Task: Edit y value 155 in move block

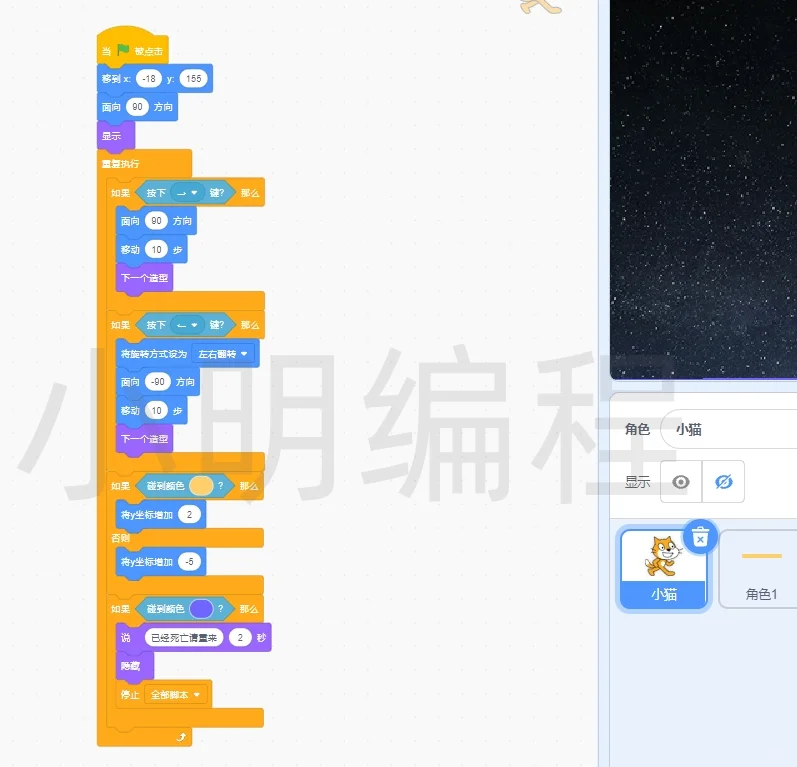Action: [194, 78]
